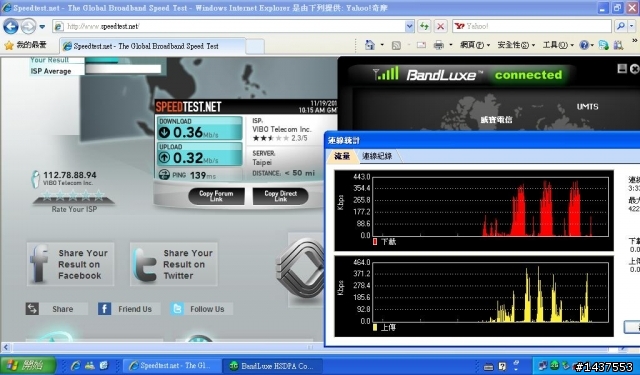Expand Home button dropdown arrow

click(382, 45)
